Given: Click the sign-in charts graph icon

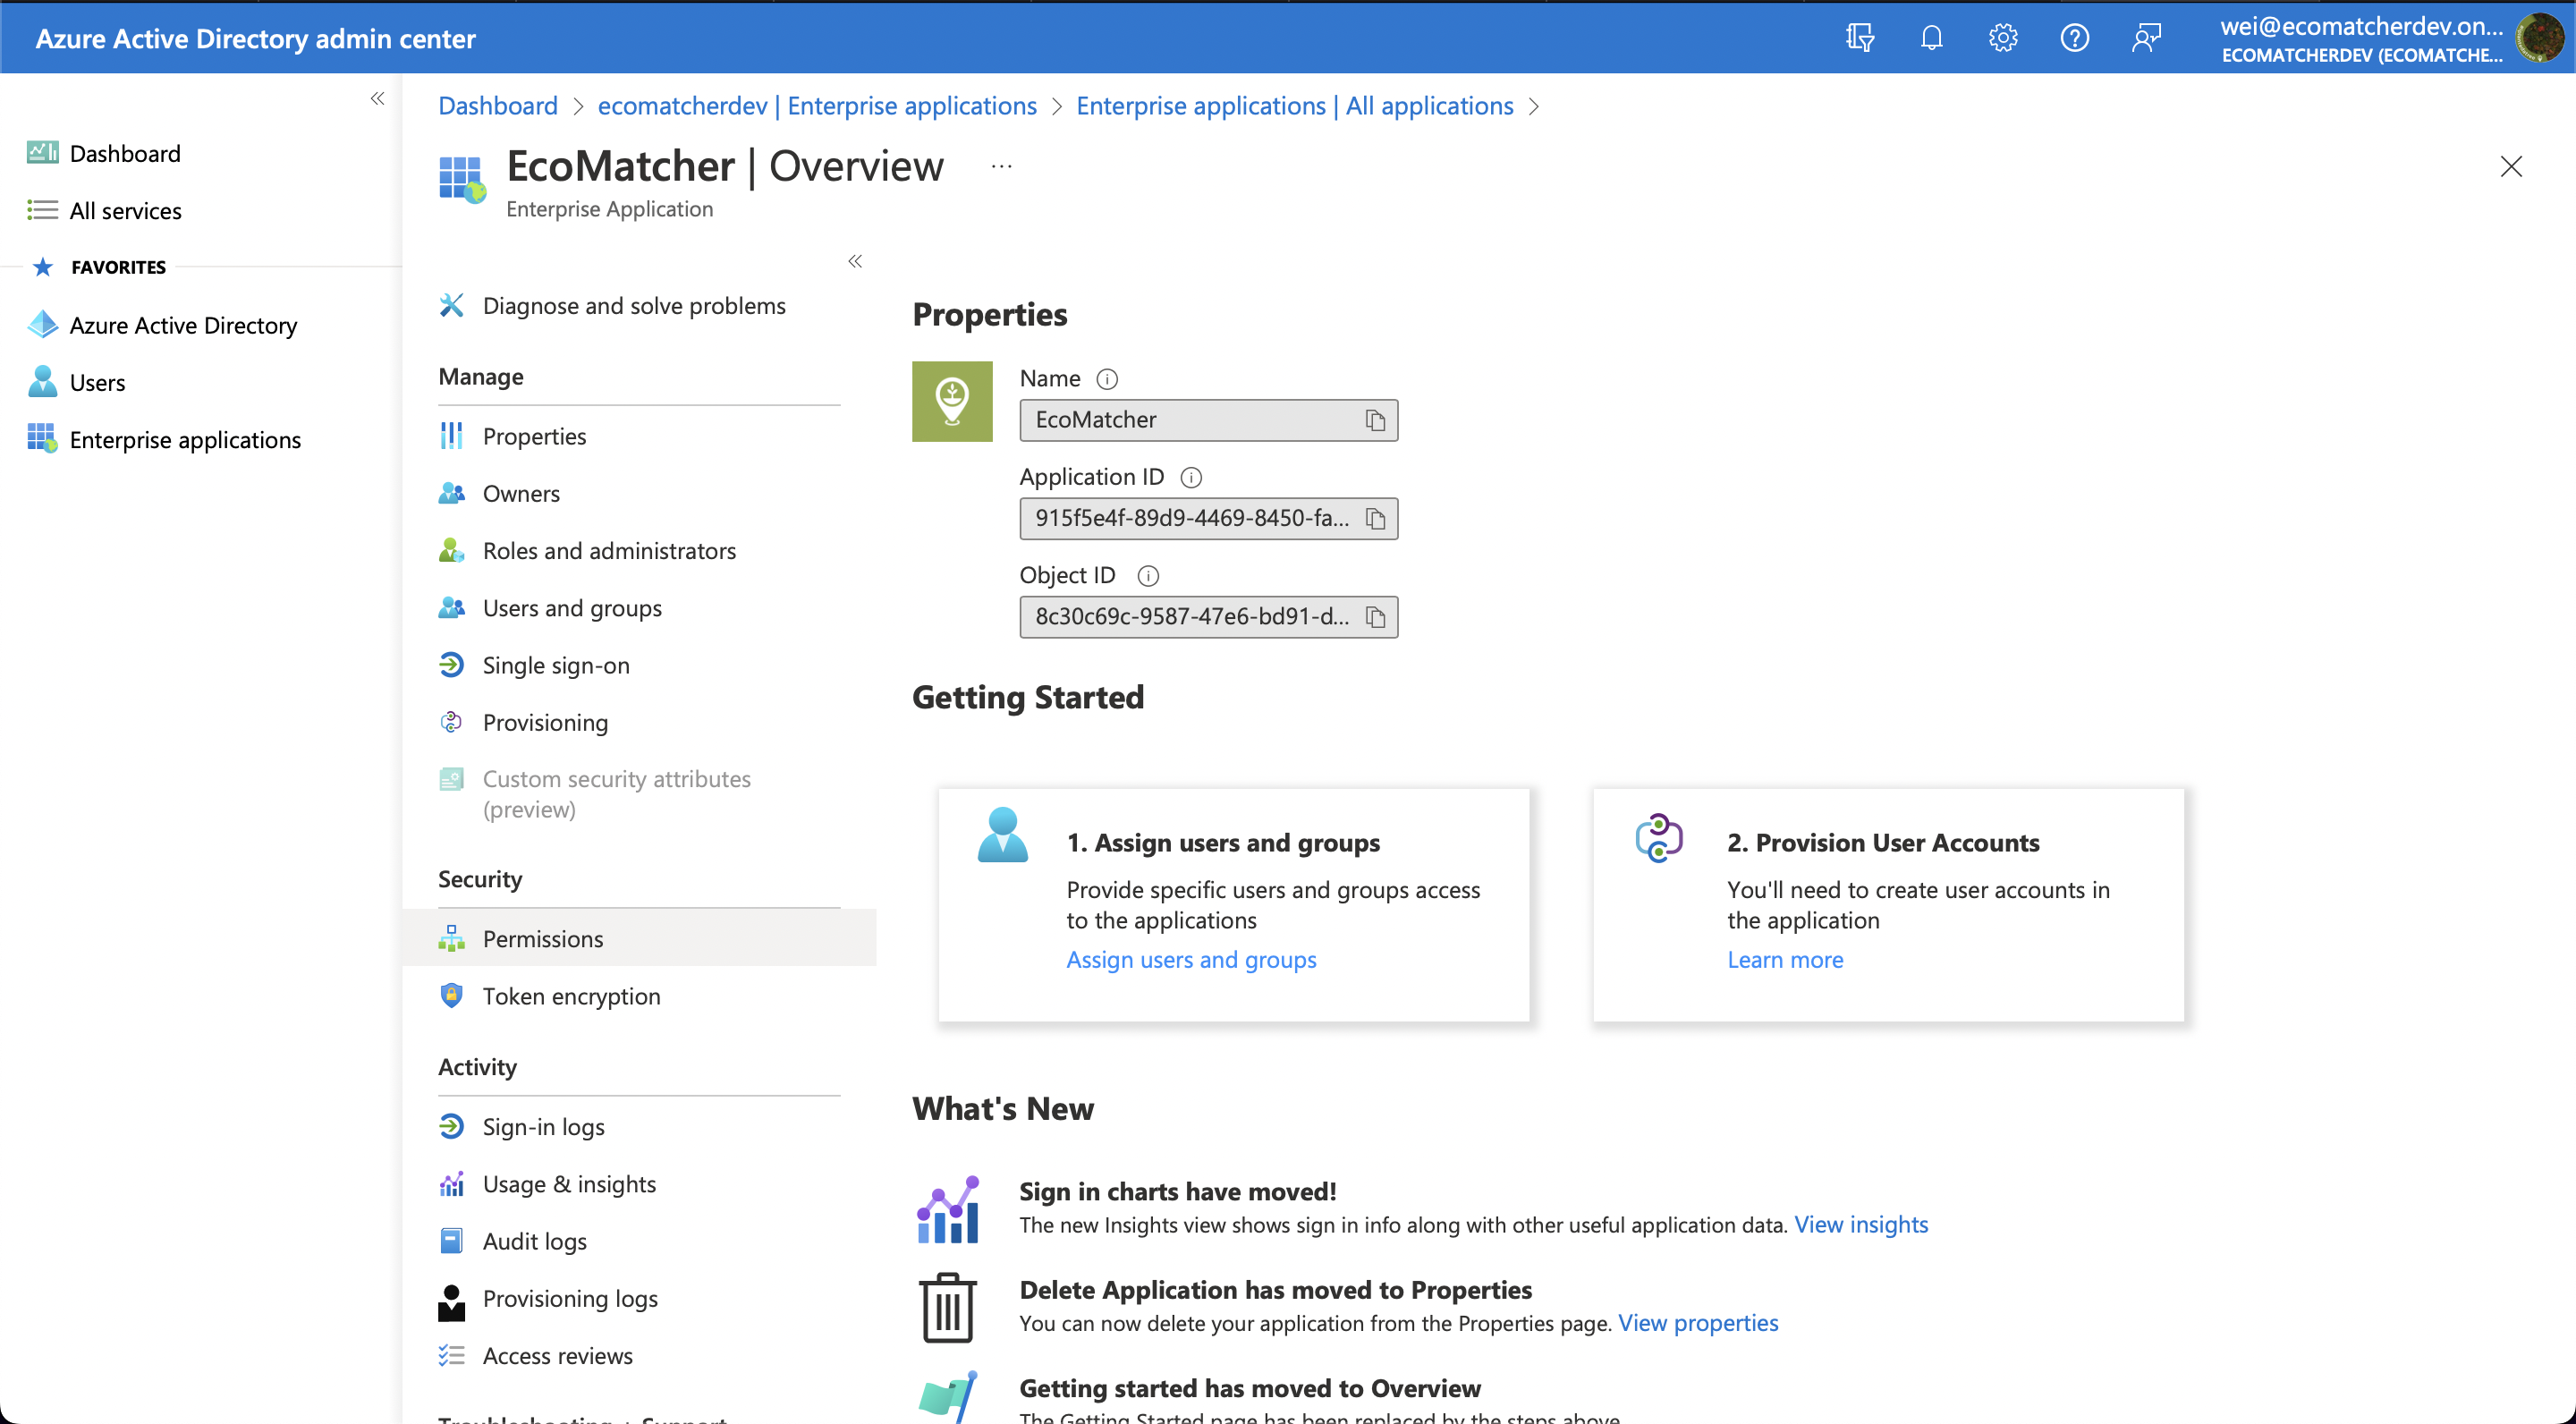Looking at the screenshot, I should [948, 1209].
